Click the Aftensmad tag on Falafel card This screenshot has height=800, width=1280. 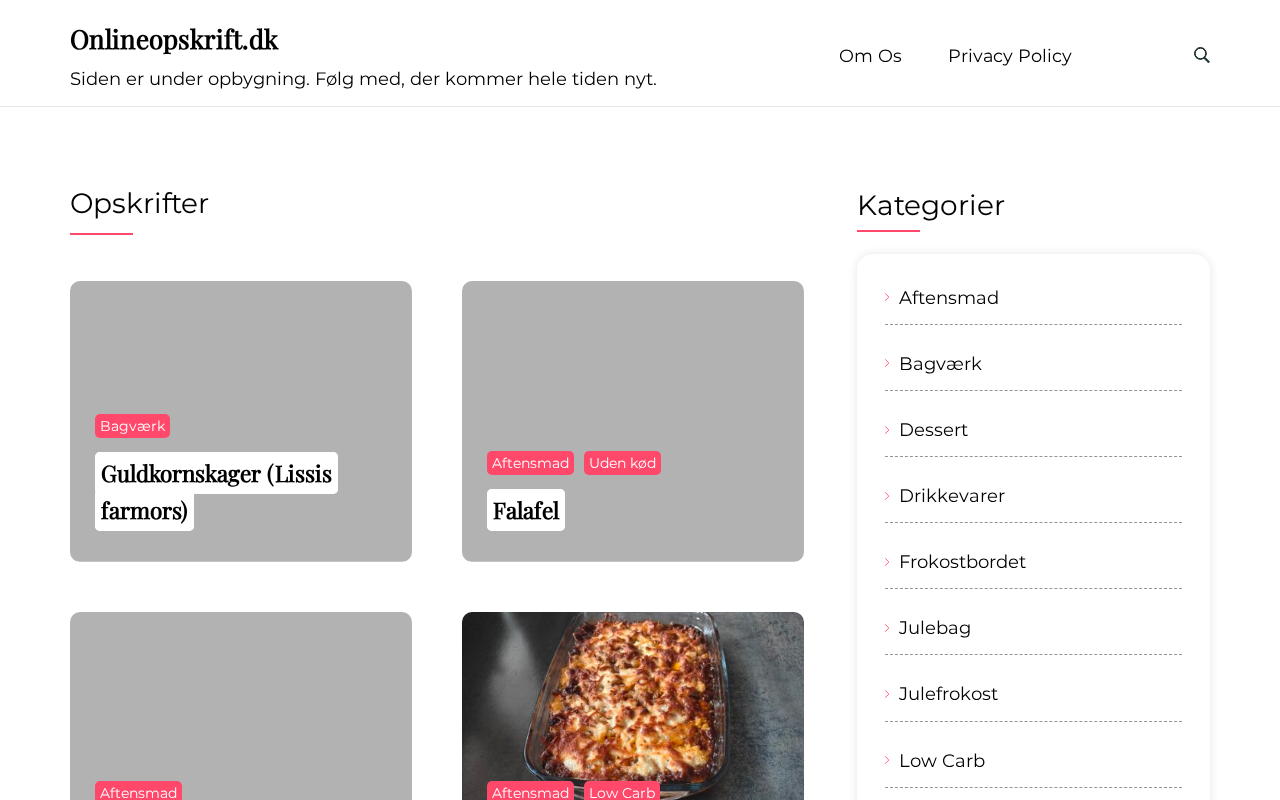click(x=530, y=463)
